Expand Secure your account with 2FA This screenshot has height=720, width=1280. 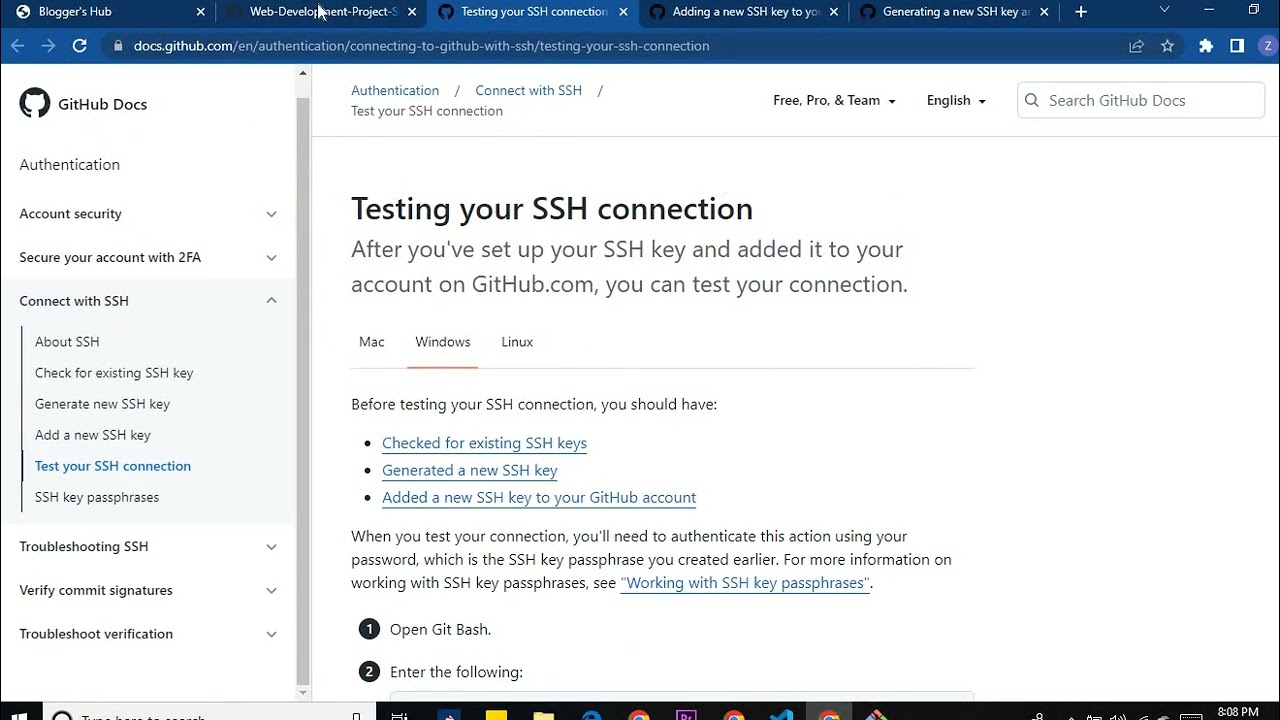148,257
